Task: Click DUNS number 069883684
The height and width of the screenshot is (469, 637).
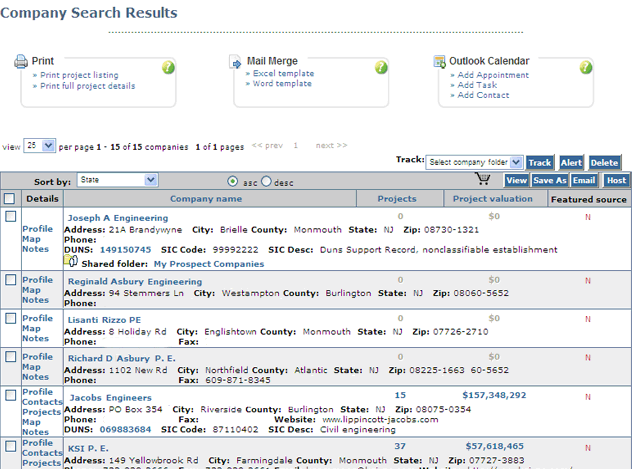Action: pos(126,430)
